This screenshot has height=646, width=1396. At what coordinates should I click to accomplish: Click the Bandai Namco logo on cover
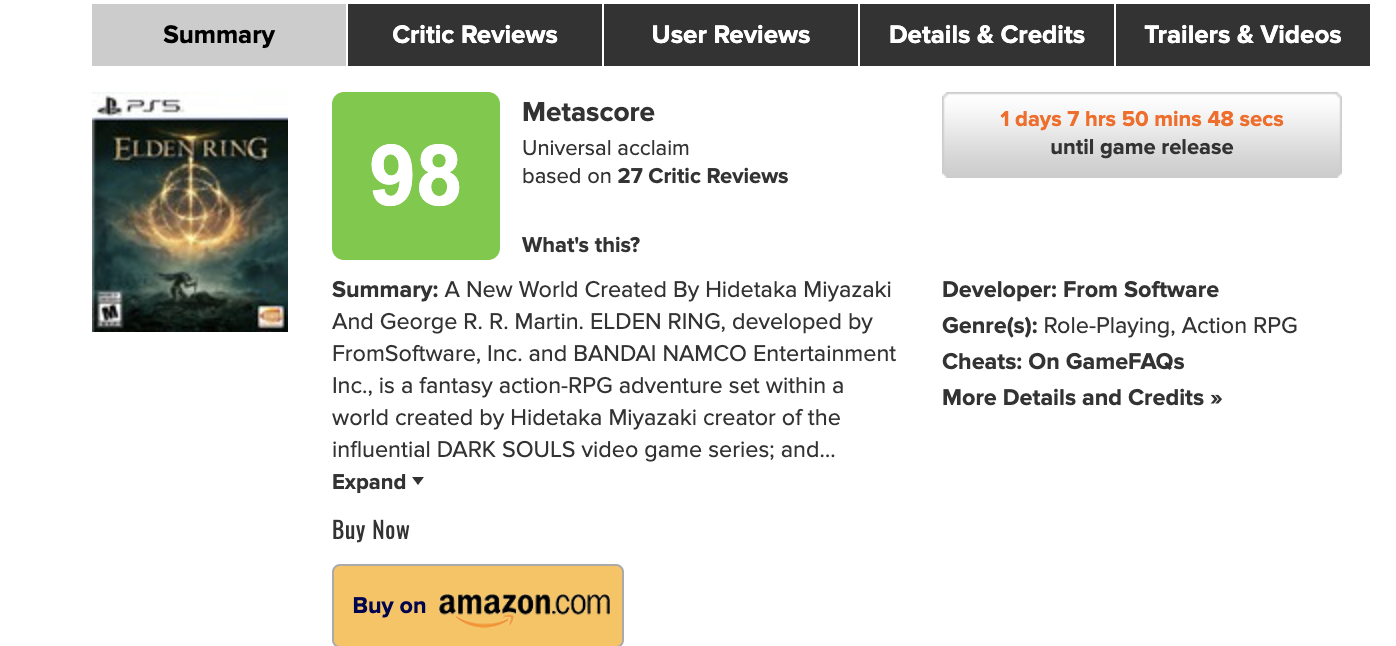(x=270, y=315)
